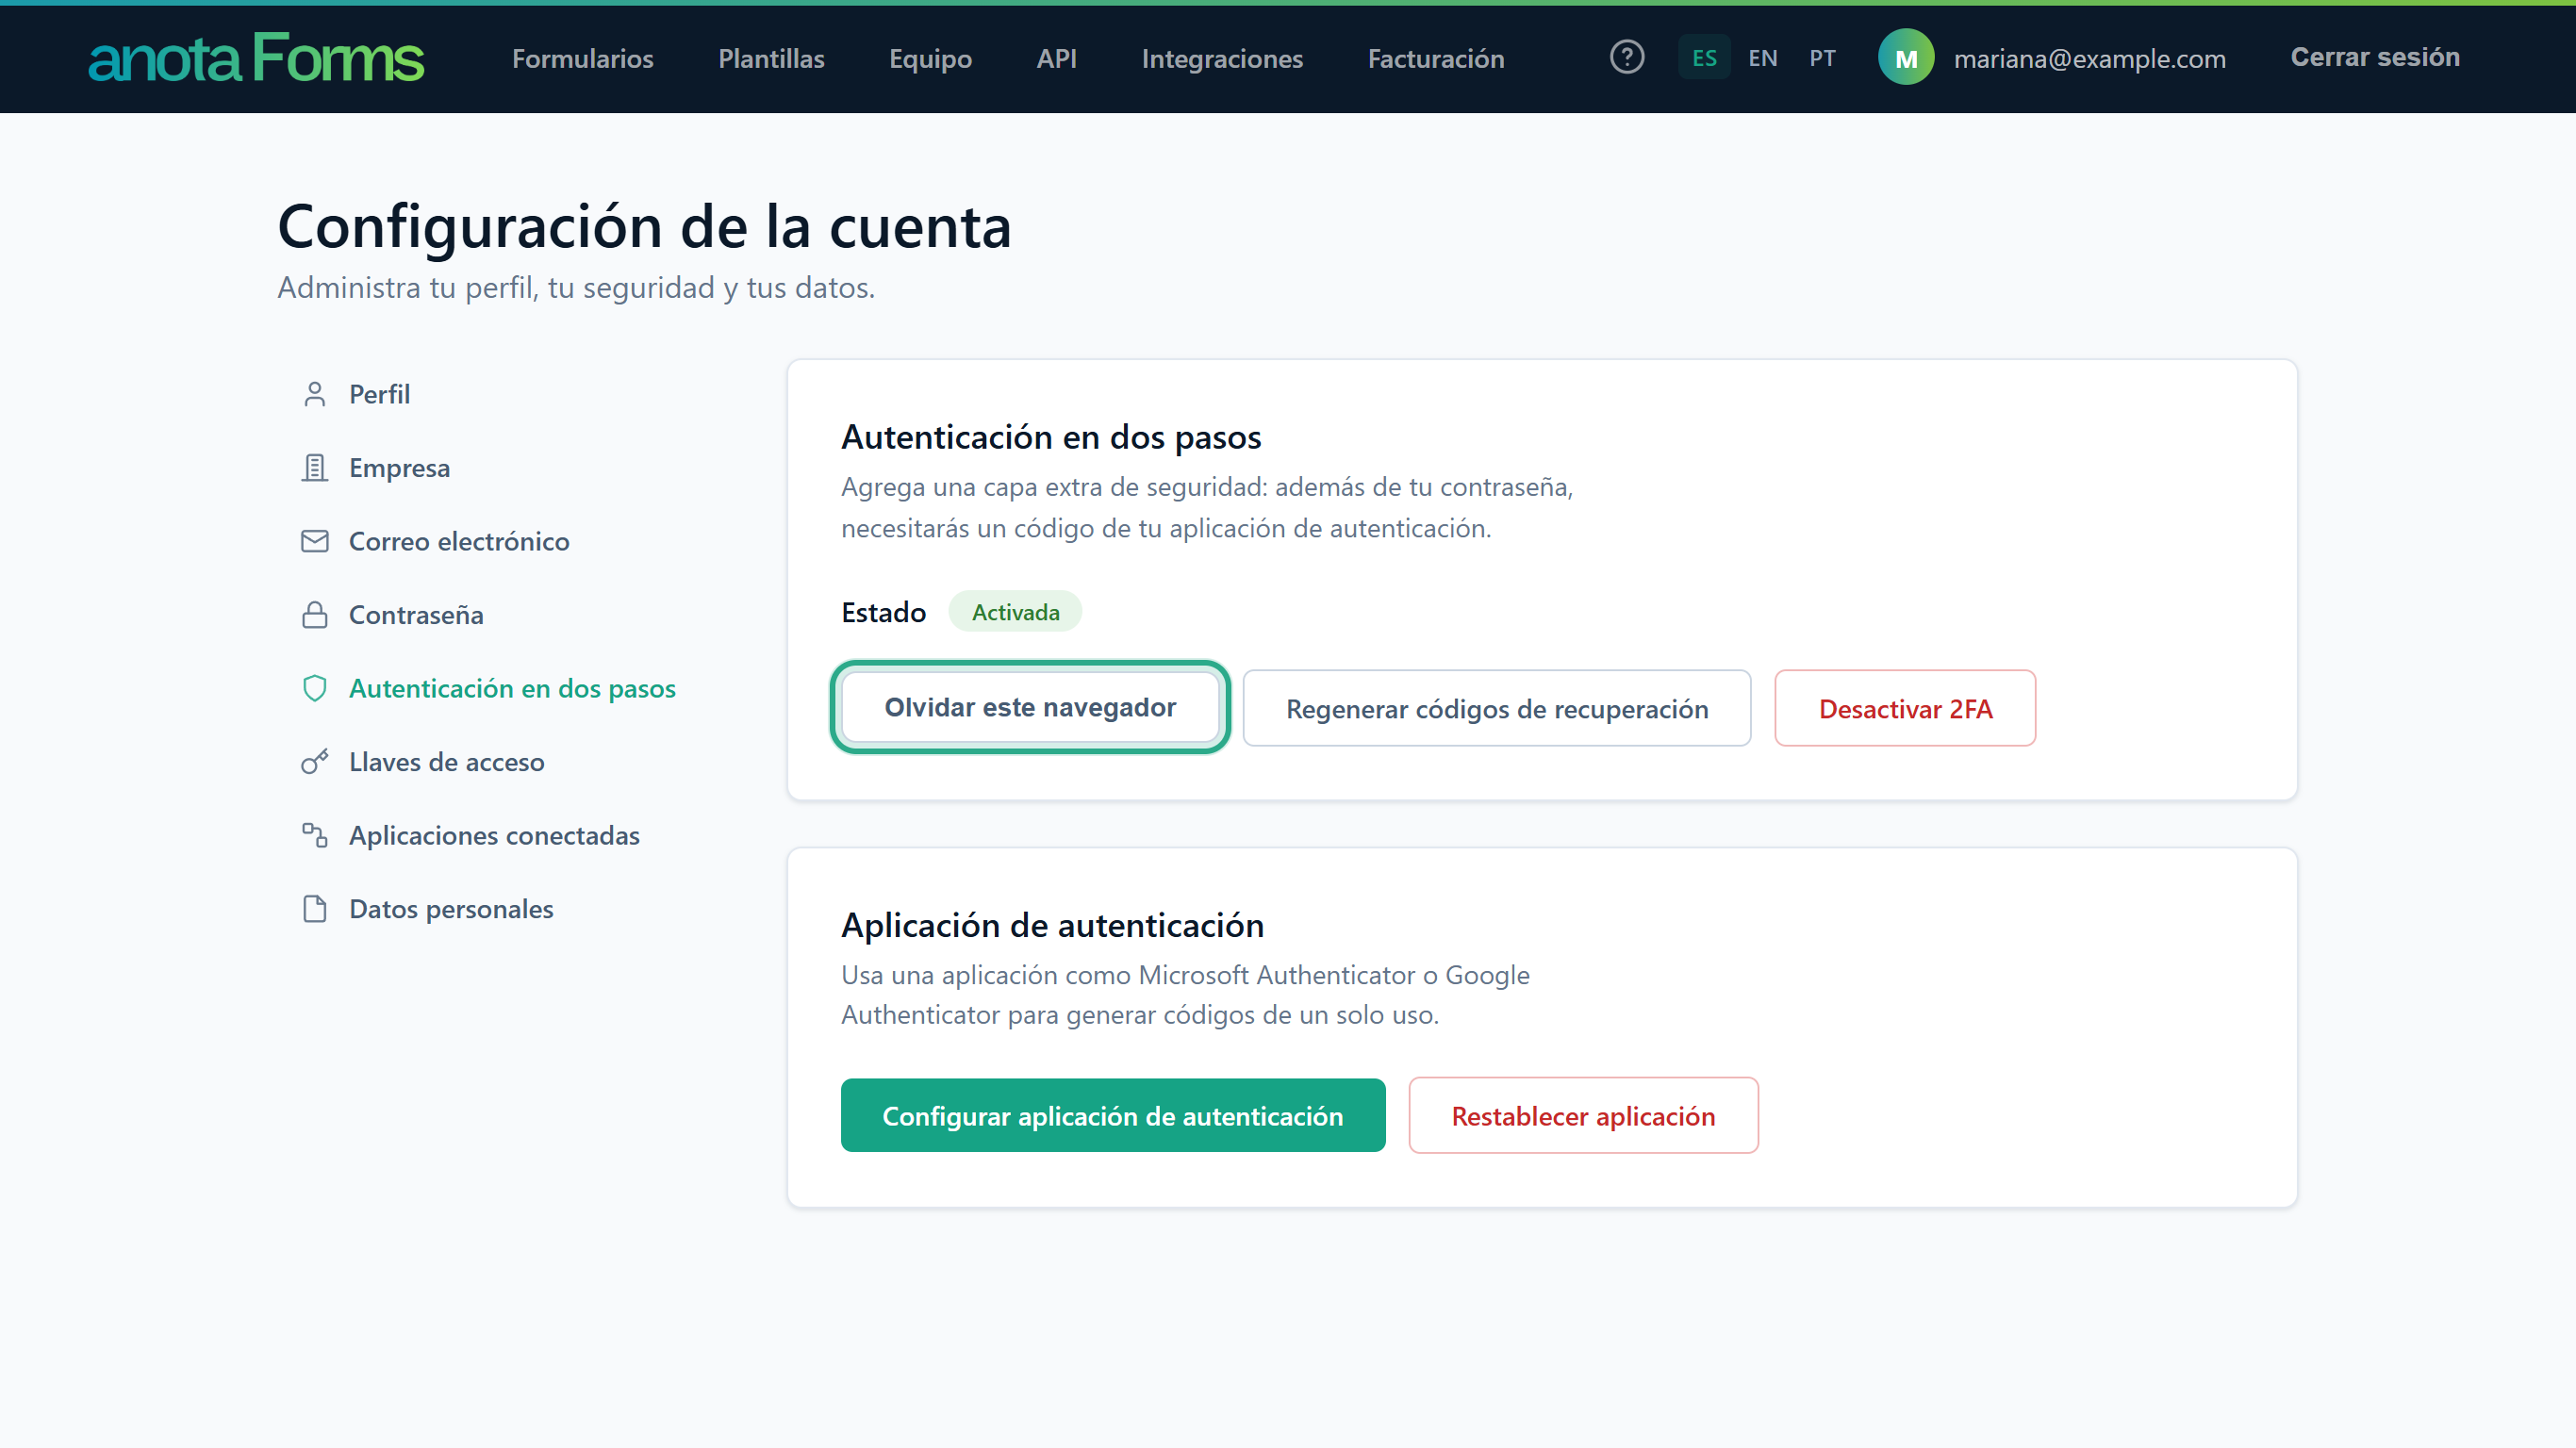Viewport: 2576px width, 1448px height.
Task: Click the mariana@example.com account email
Action: (x=2089, y=59)
